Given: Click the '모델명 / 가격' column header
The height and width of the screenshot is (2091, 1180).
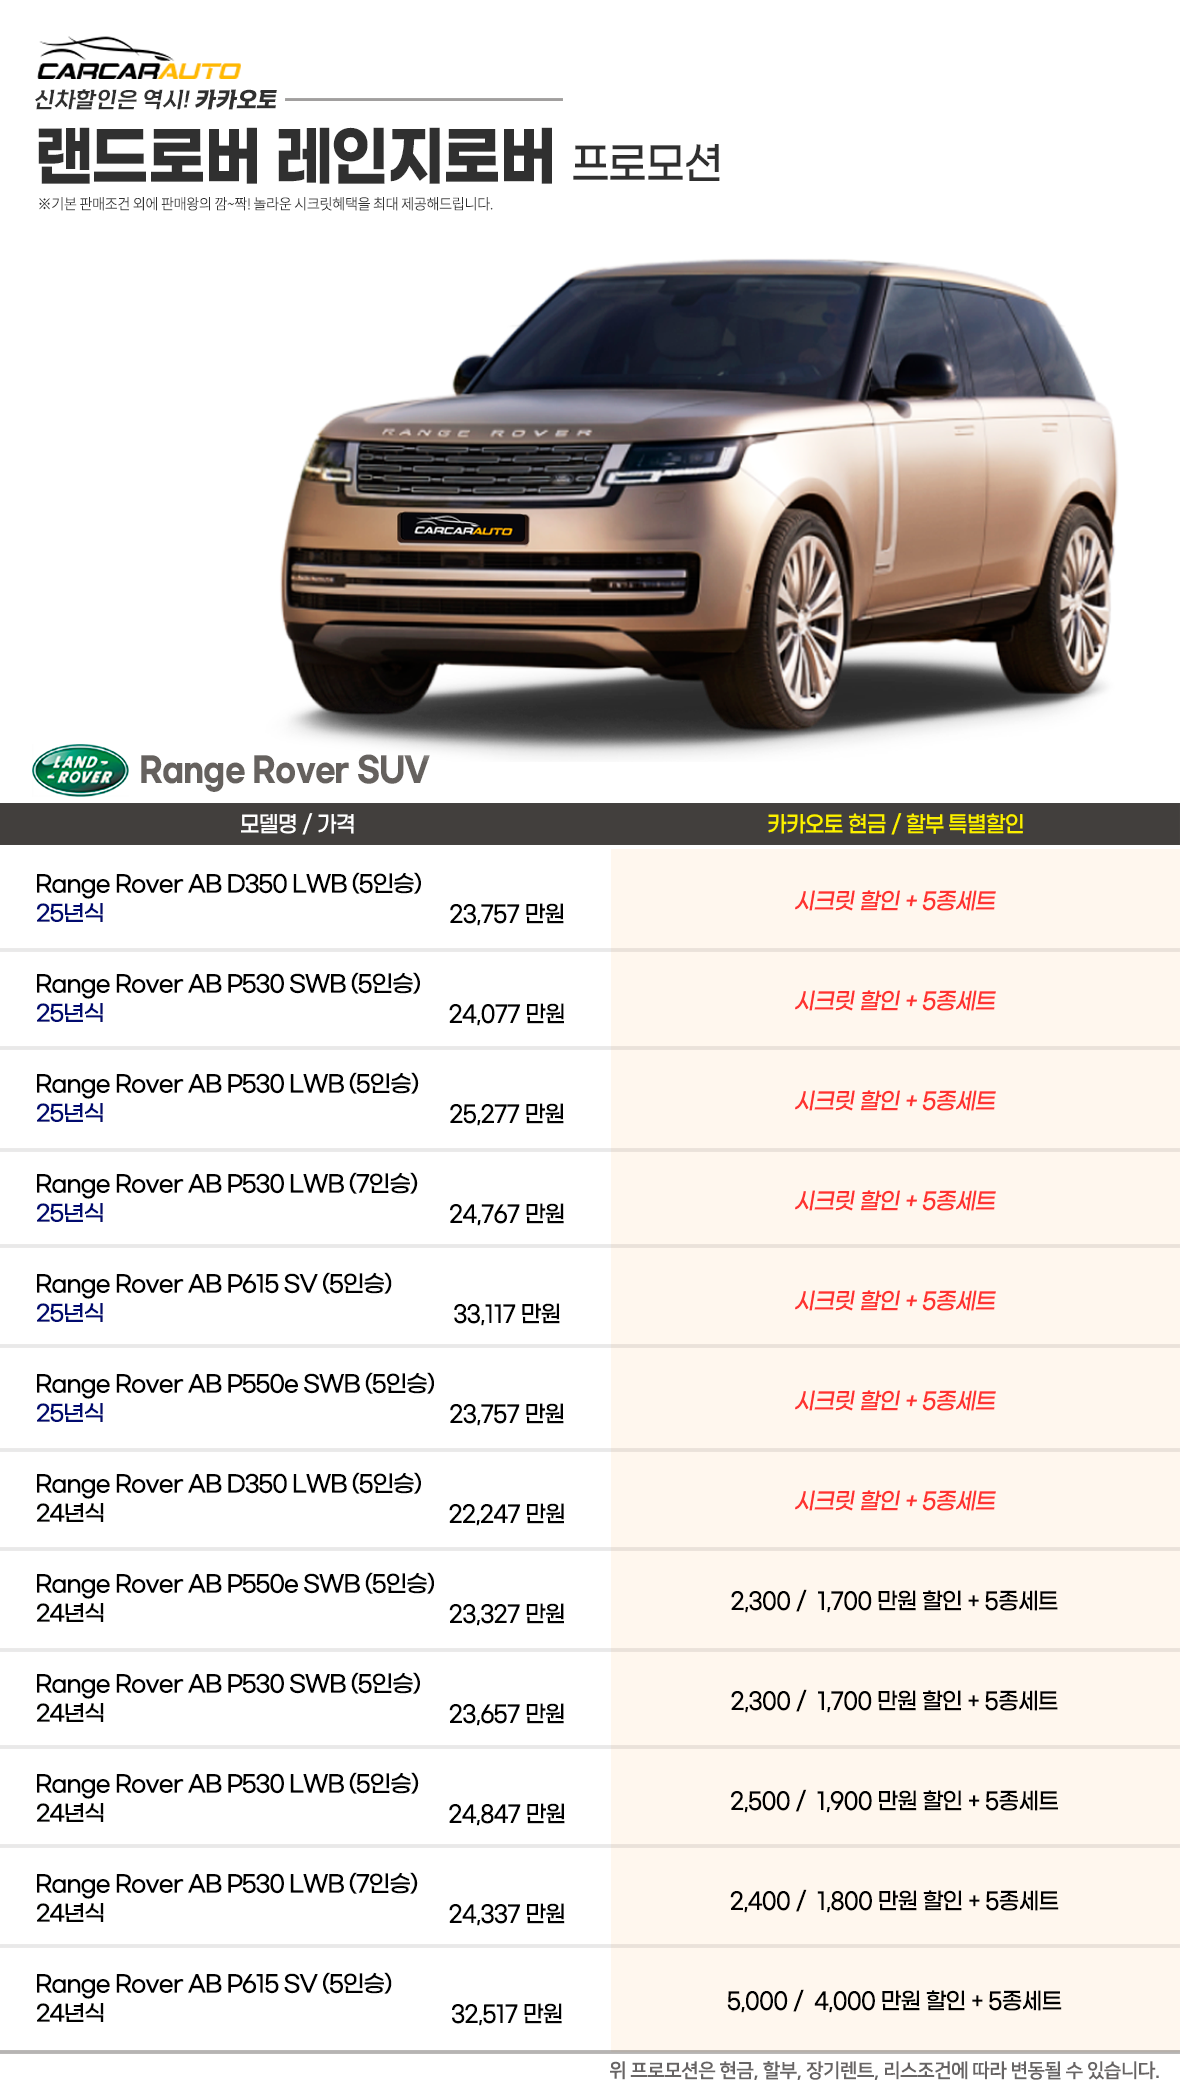Looking at the screenshot, I should [x=297, y=823].
